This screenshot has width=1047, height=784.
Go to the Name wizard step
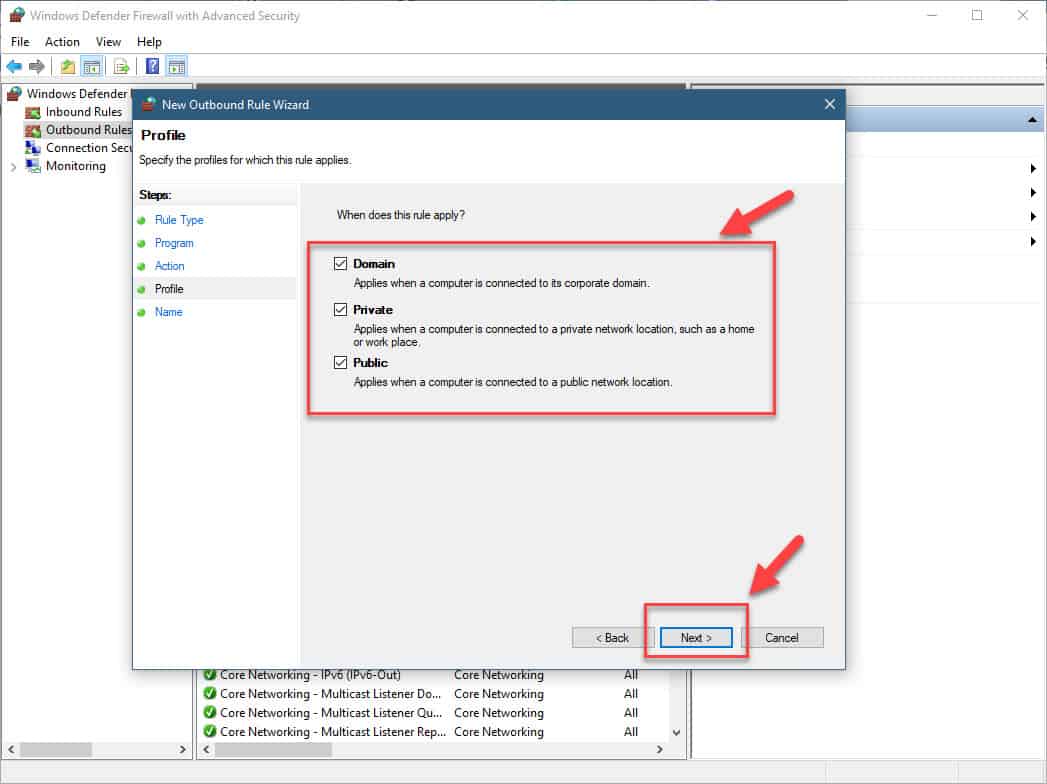(x=168, y=312)
